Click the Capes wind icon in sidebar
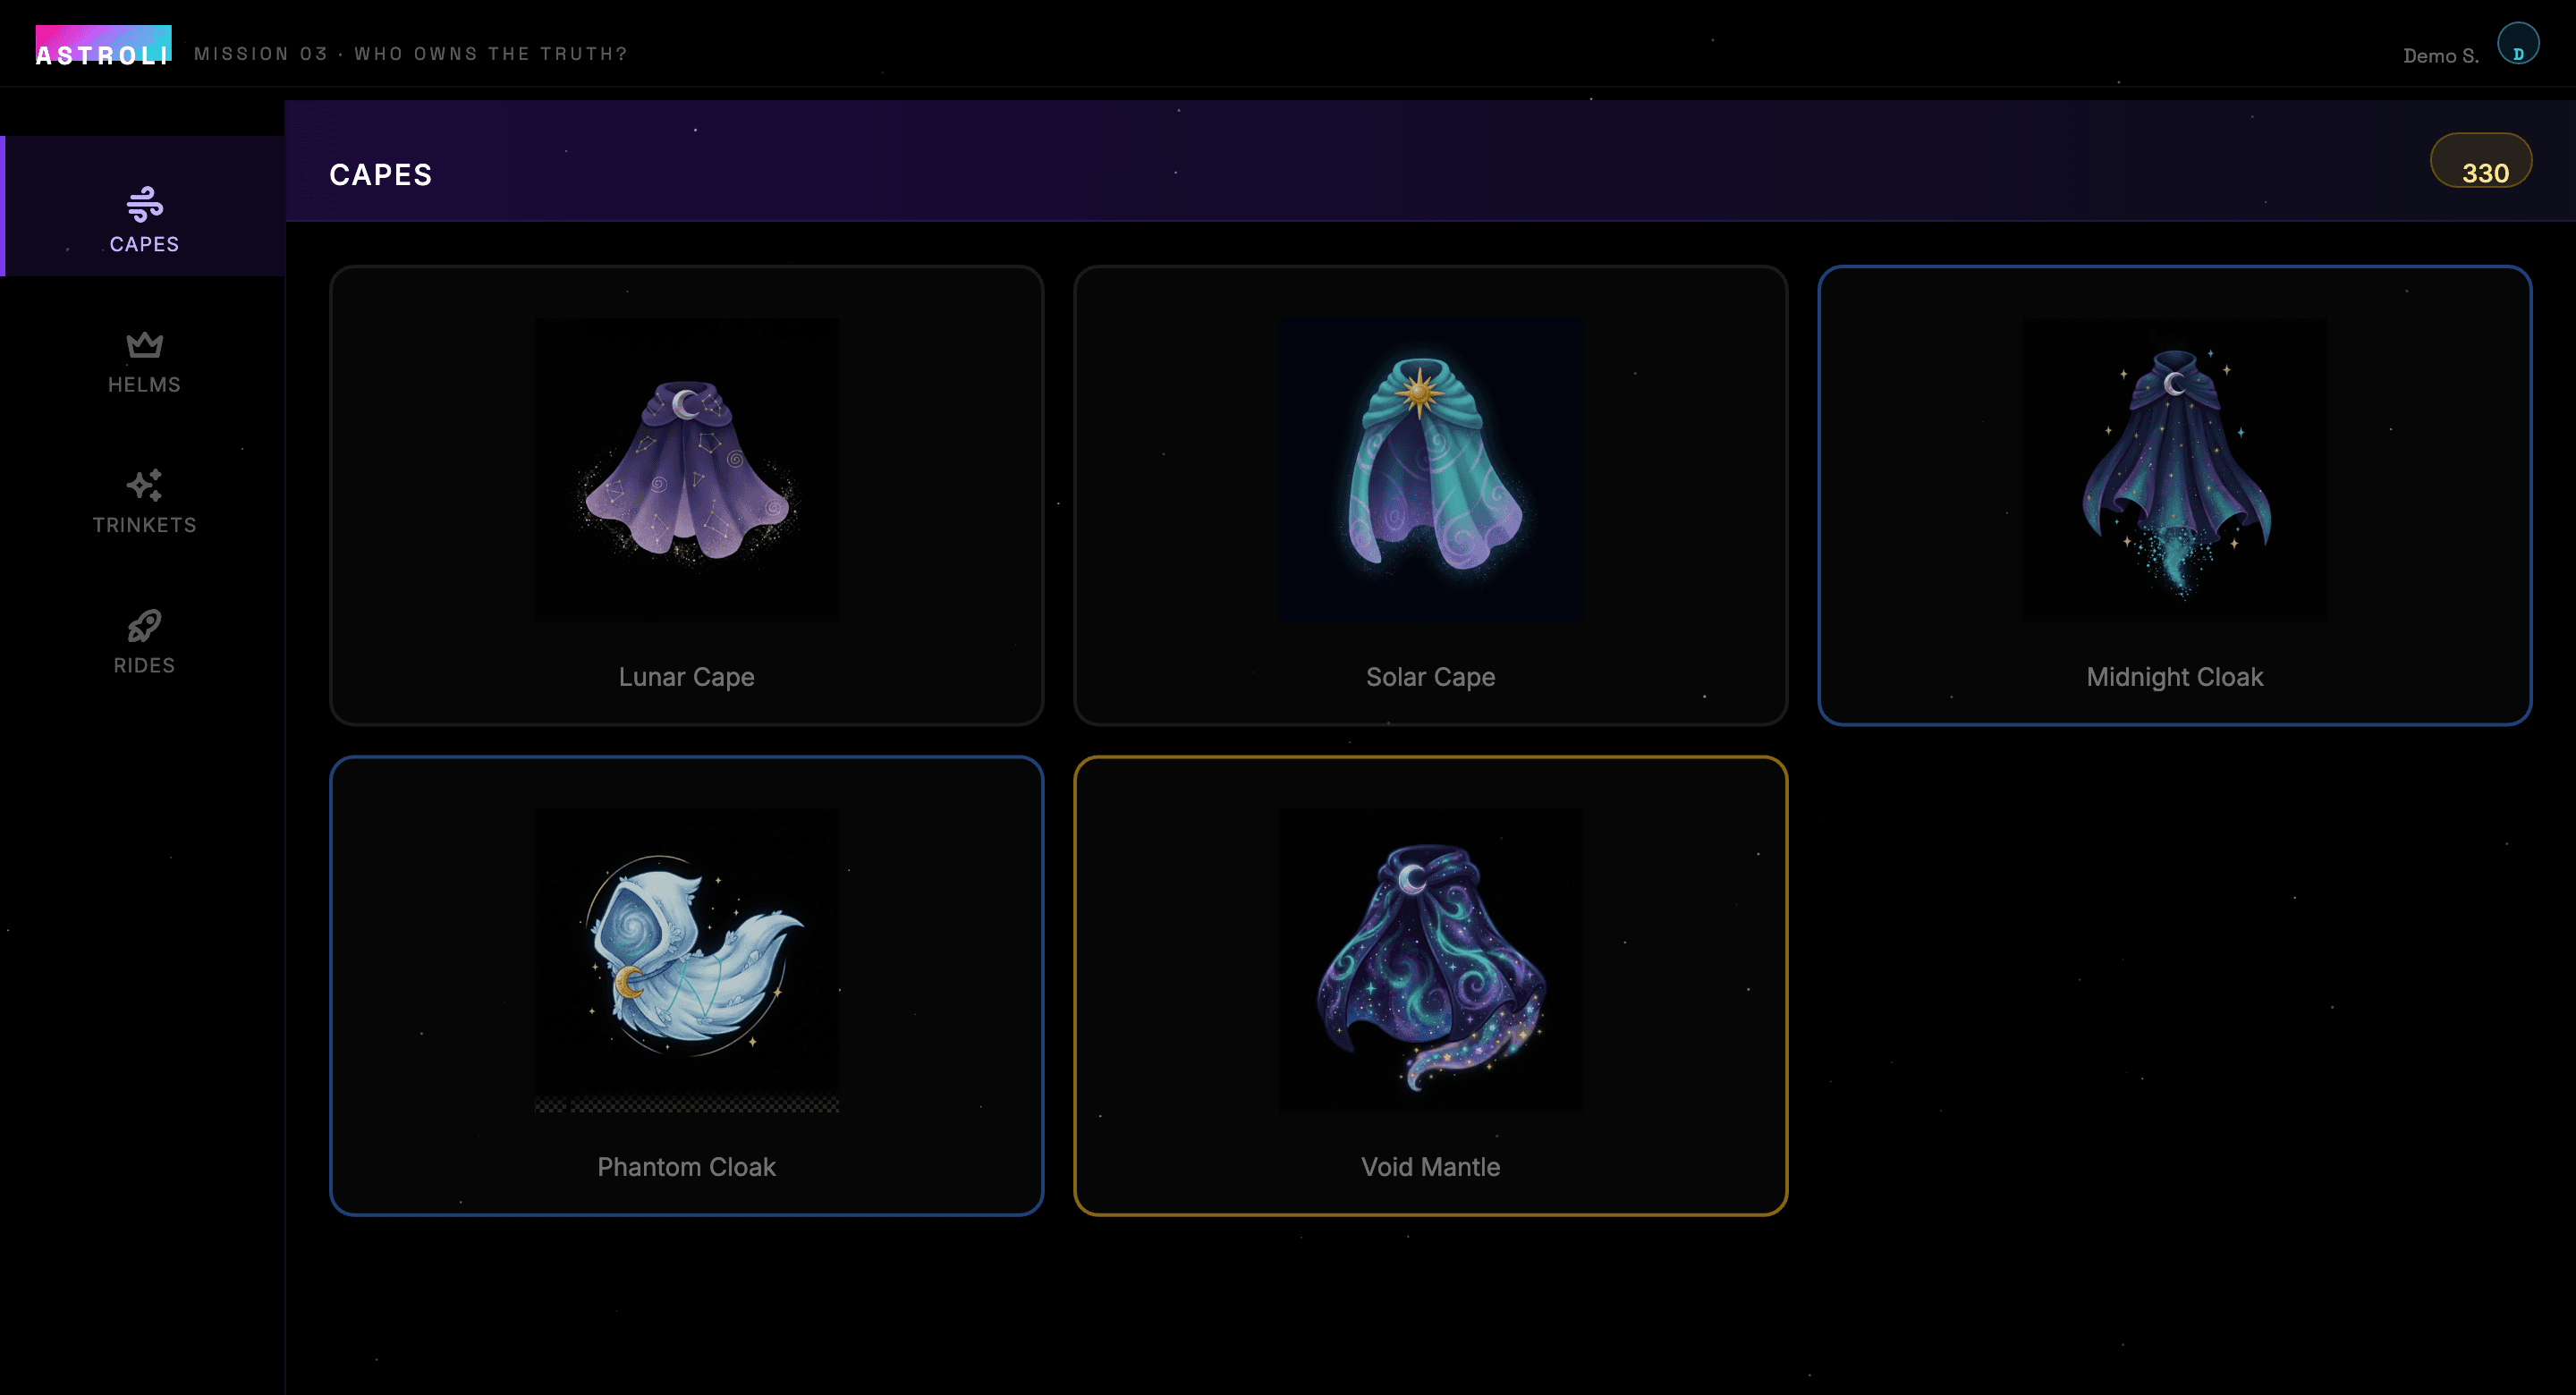Image resolution: width=2576 pixels, height=1395 pixels. click(144, 204)
